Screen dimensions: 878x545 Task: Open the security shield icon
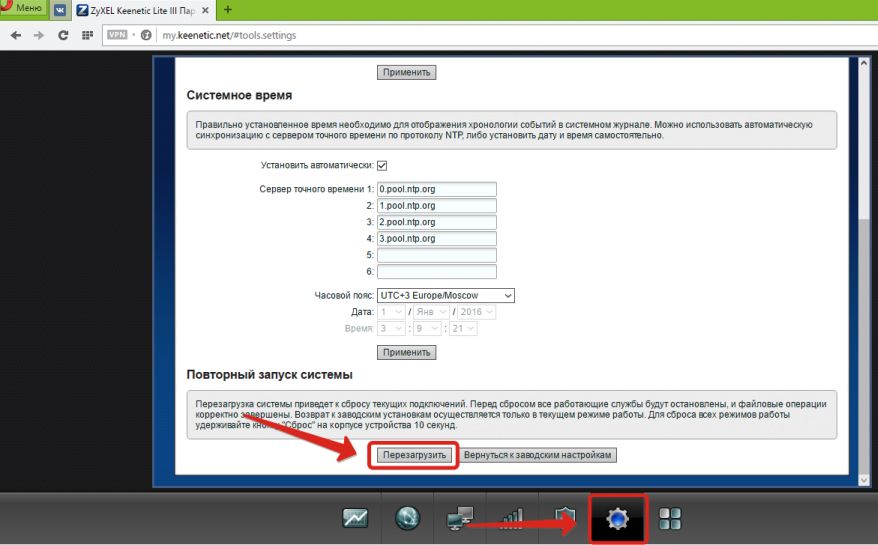coord(565,518)
